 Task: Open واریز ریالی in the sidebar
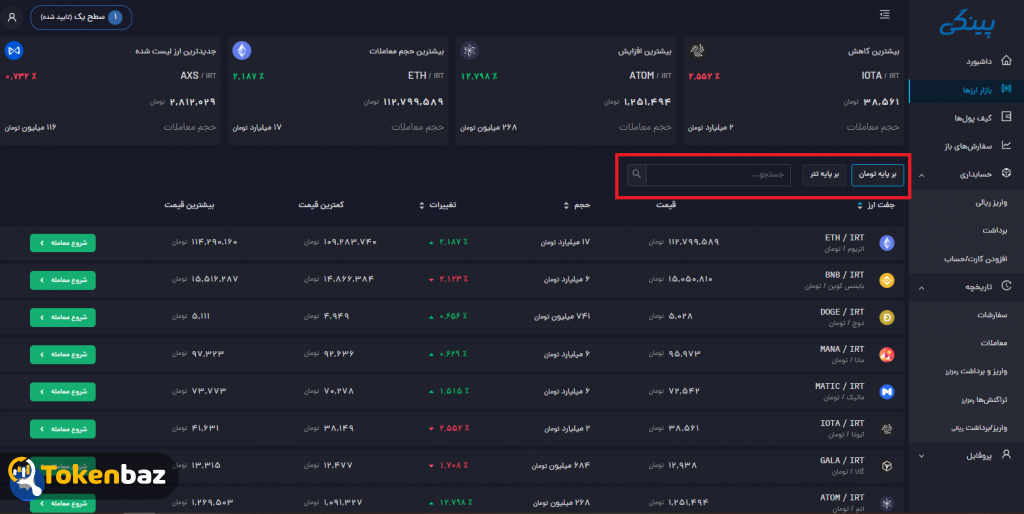[991, 202]
